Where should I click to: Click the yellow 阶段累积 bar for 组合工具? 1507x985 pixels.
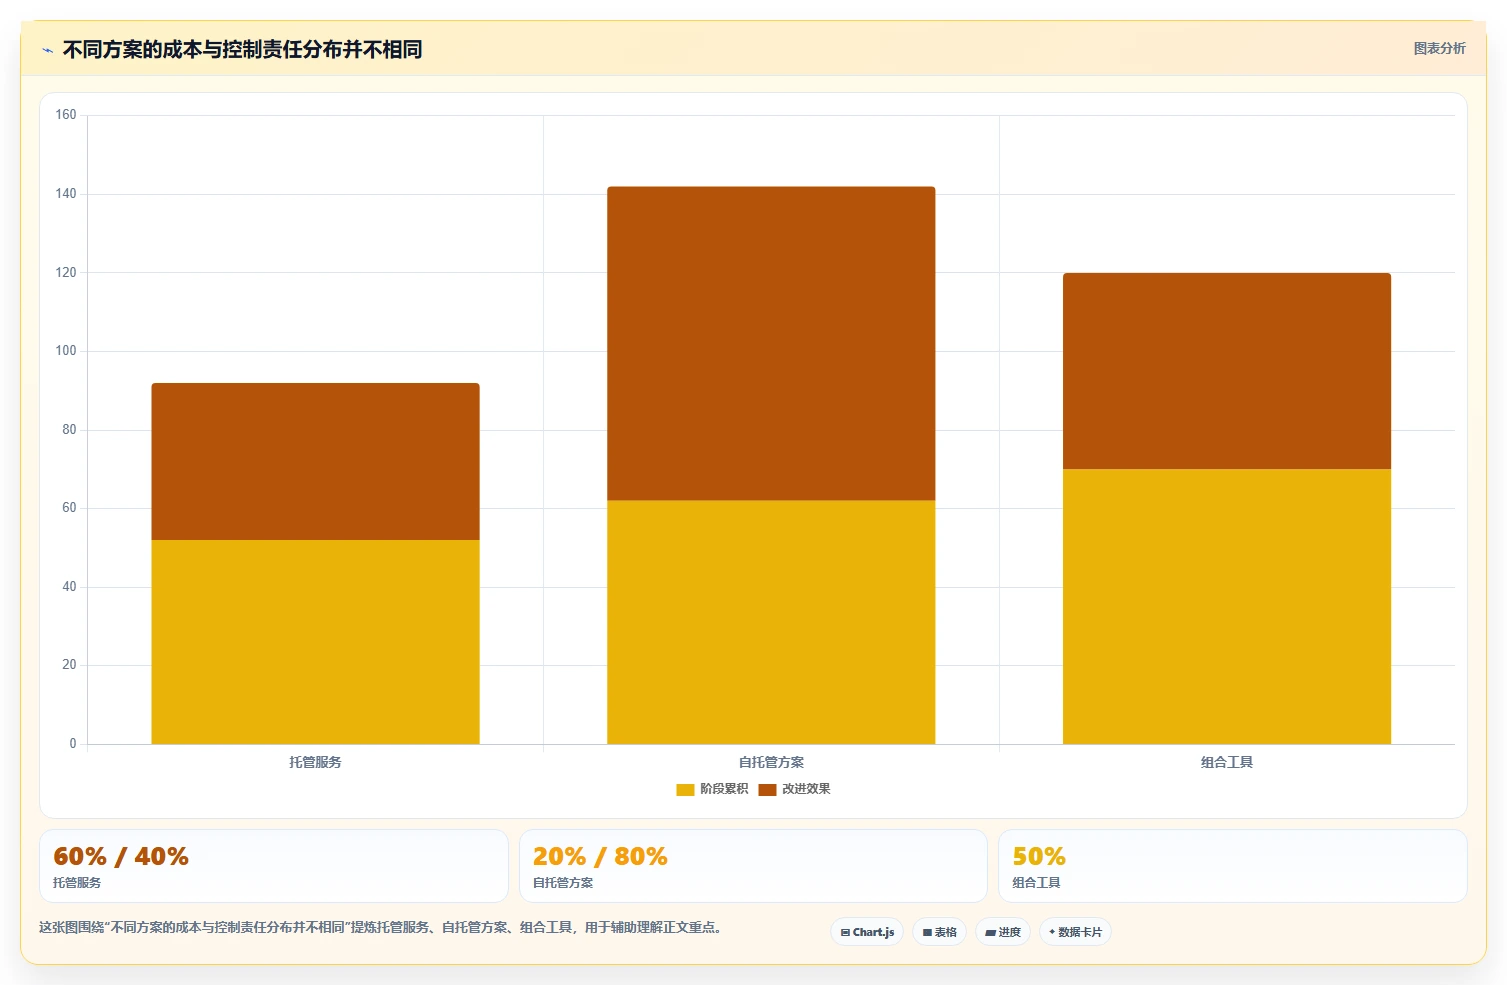[x=1227, y=606]
